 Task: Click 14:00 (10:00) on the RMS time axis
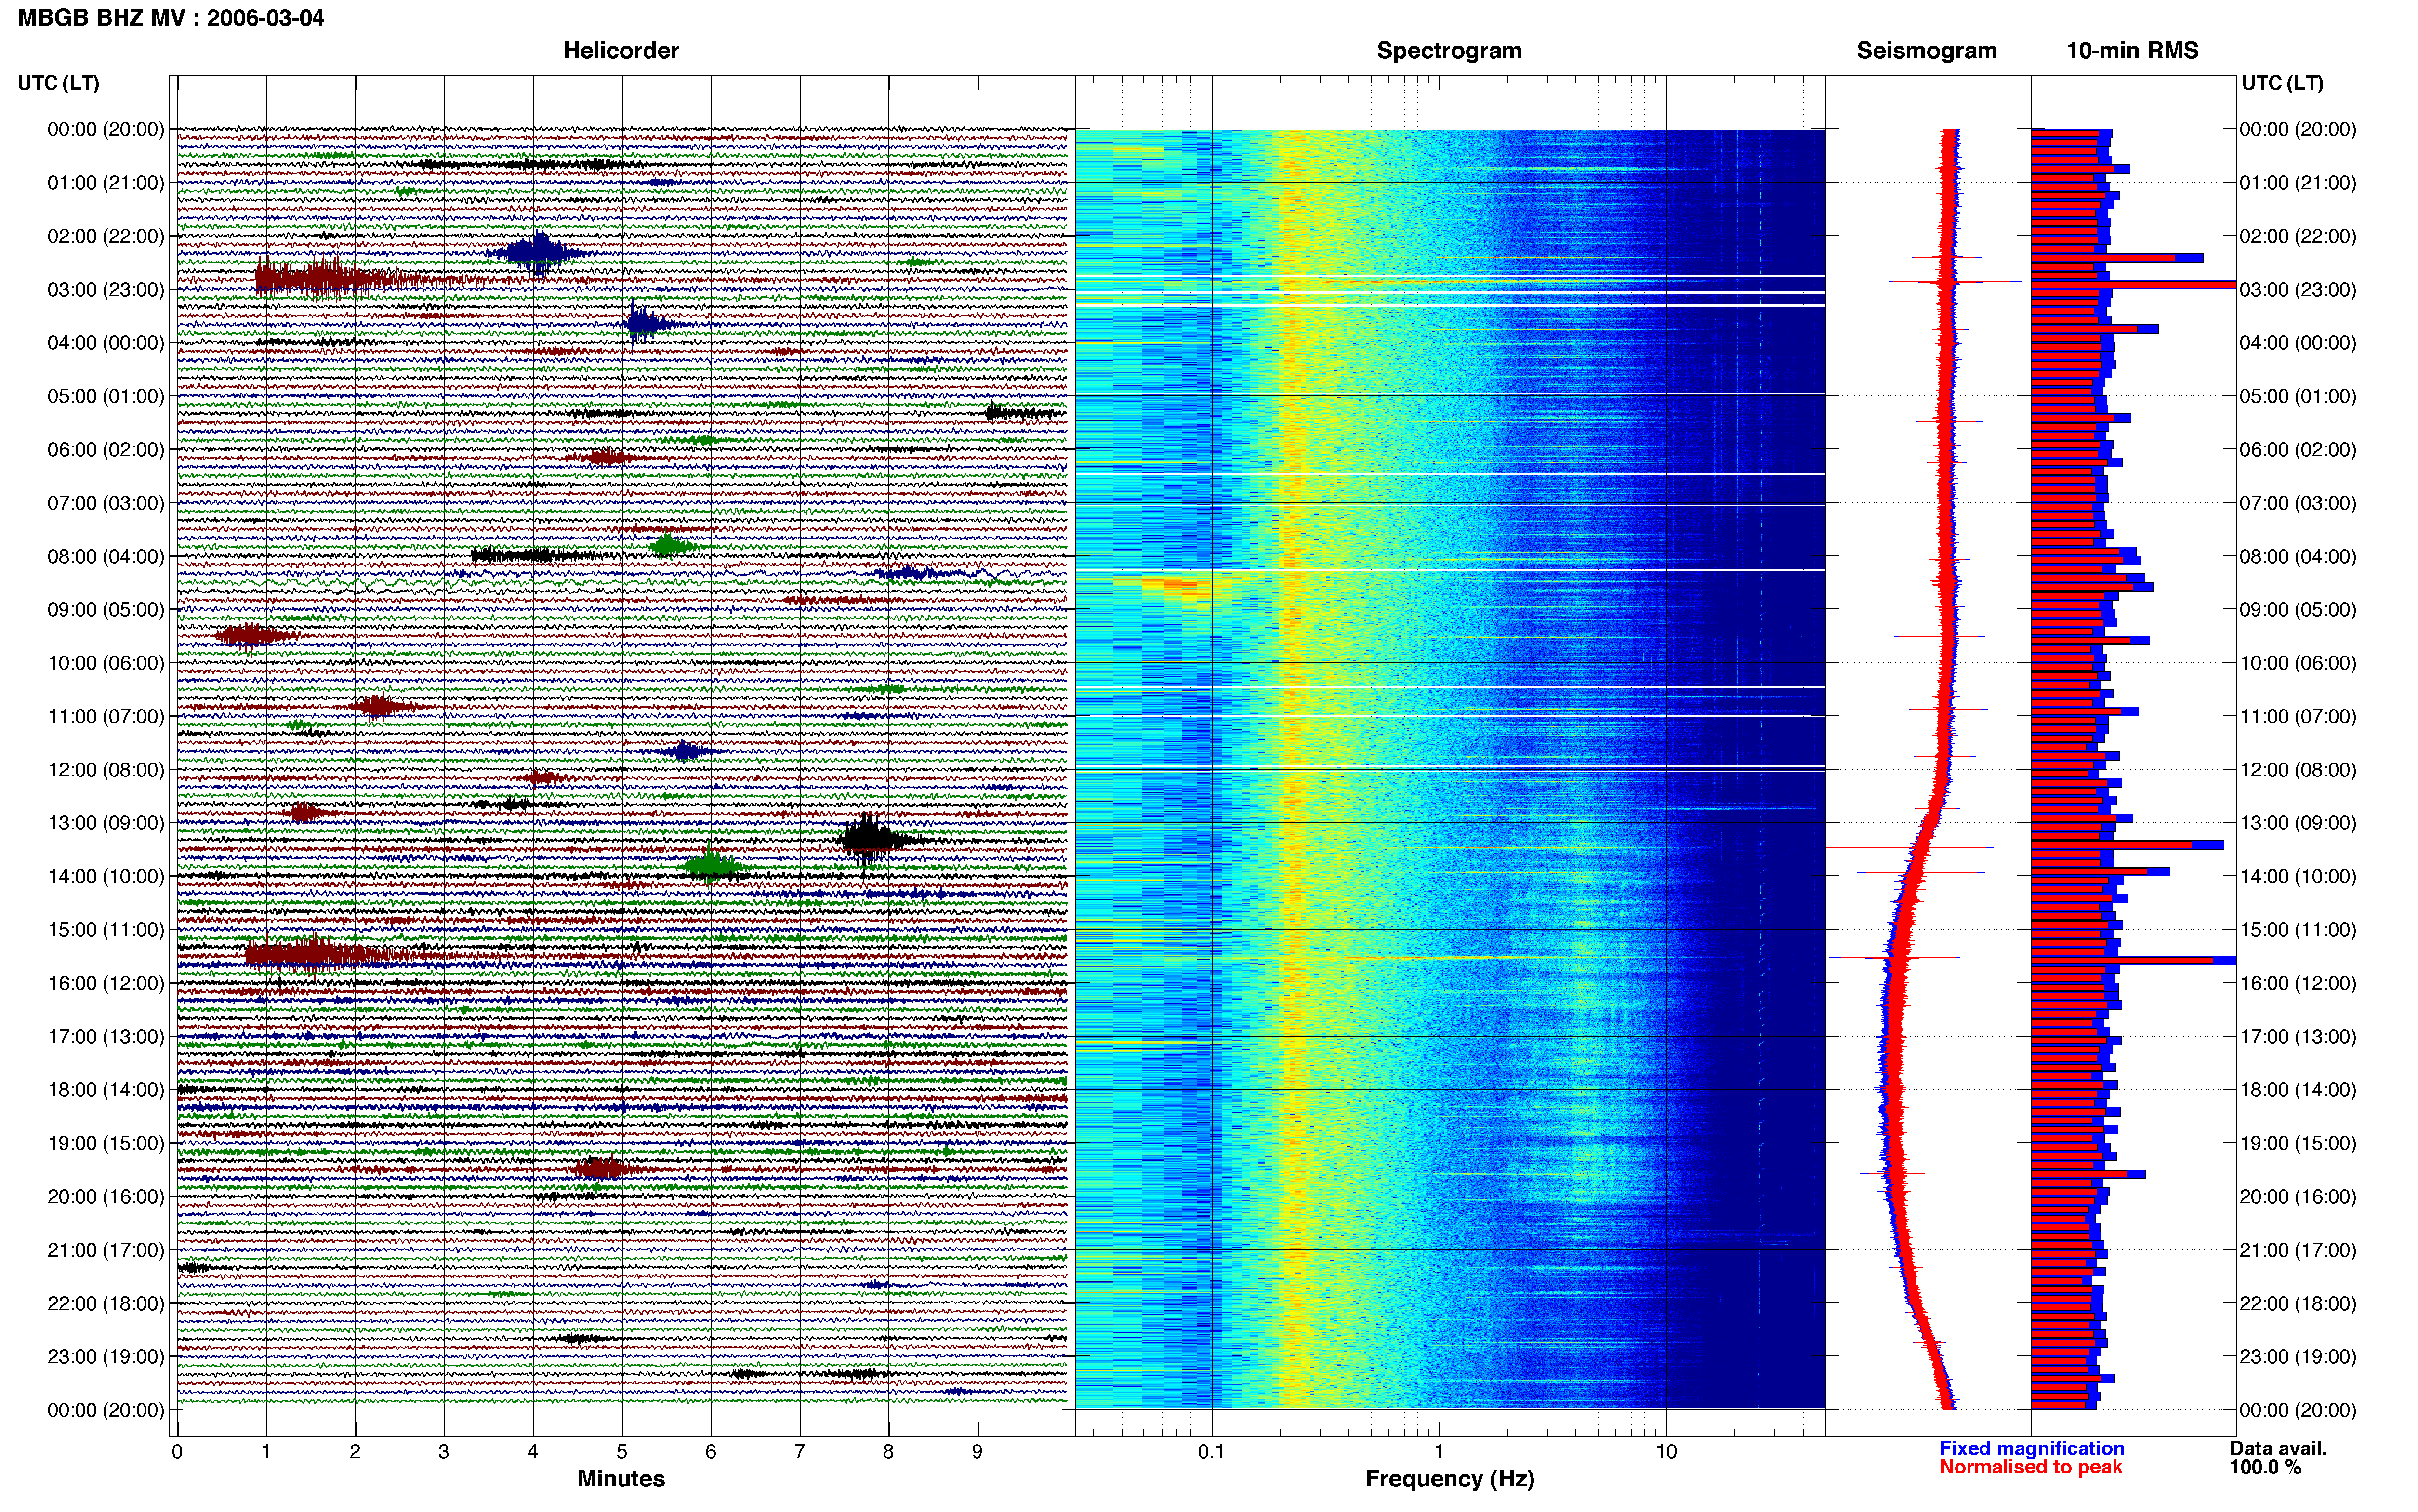[2298, 877]
